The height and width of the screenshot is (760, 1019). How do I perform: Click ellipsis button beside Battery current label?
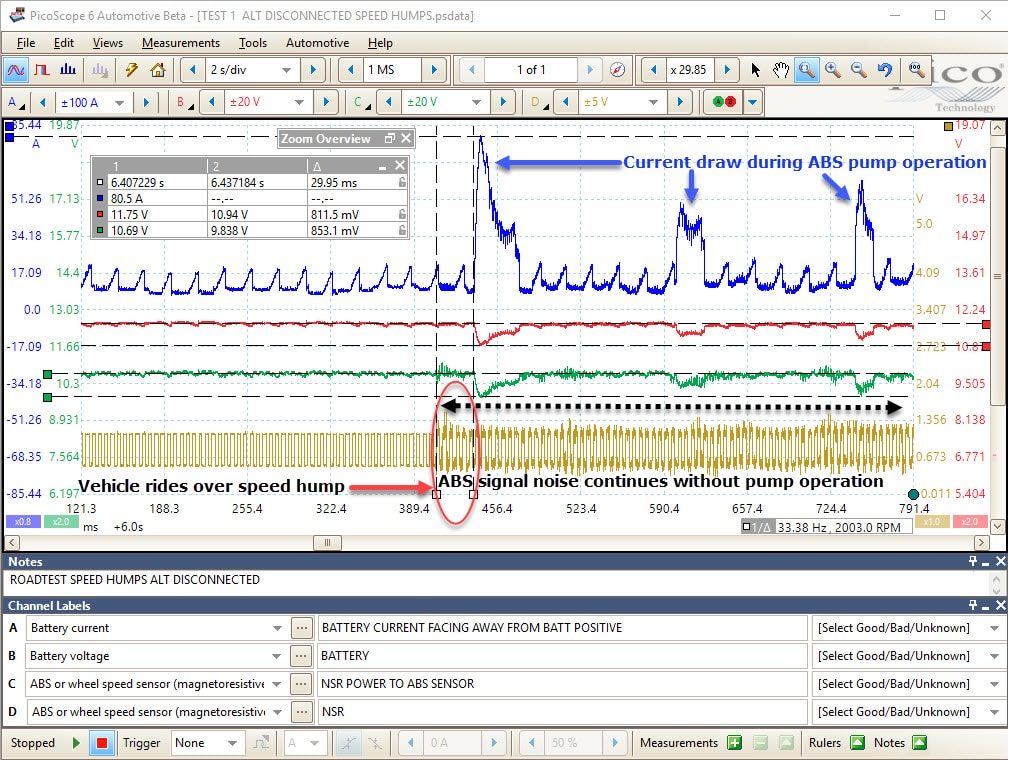click(x=302, y=628)
